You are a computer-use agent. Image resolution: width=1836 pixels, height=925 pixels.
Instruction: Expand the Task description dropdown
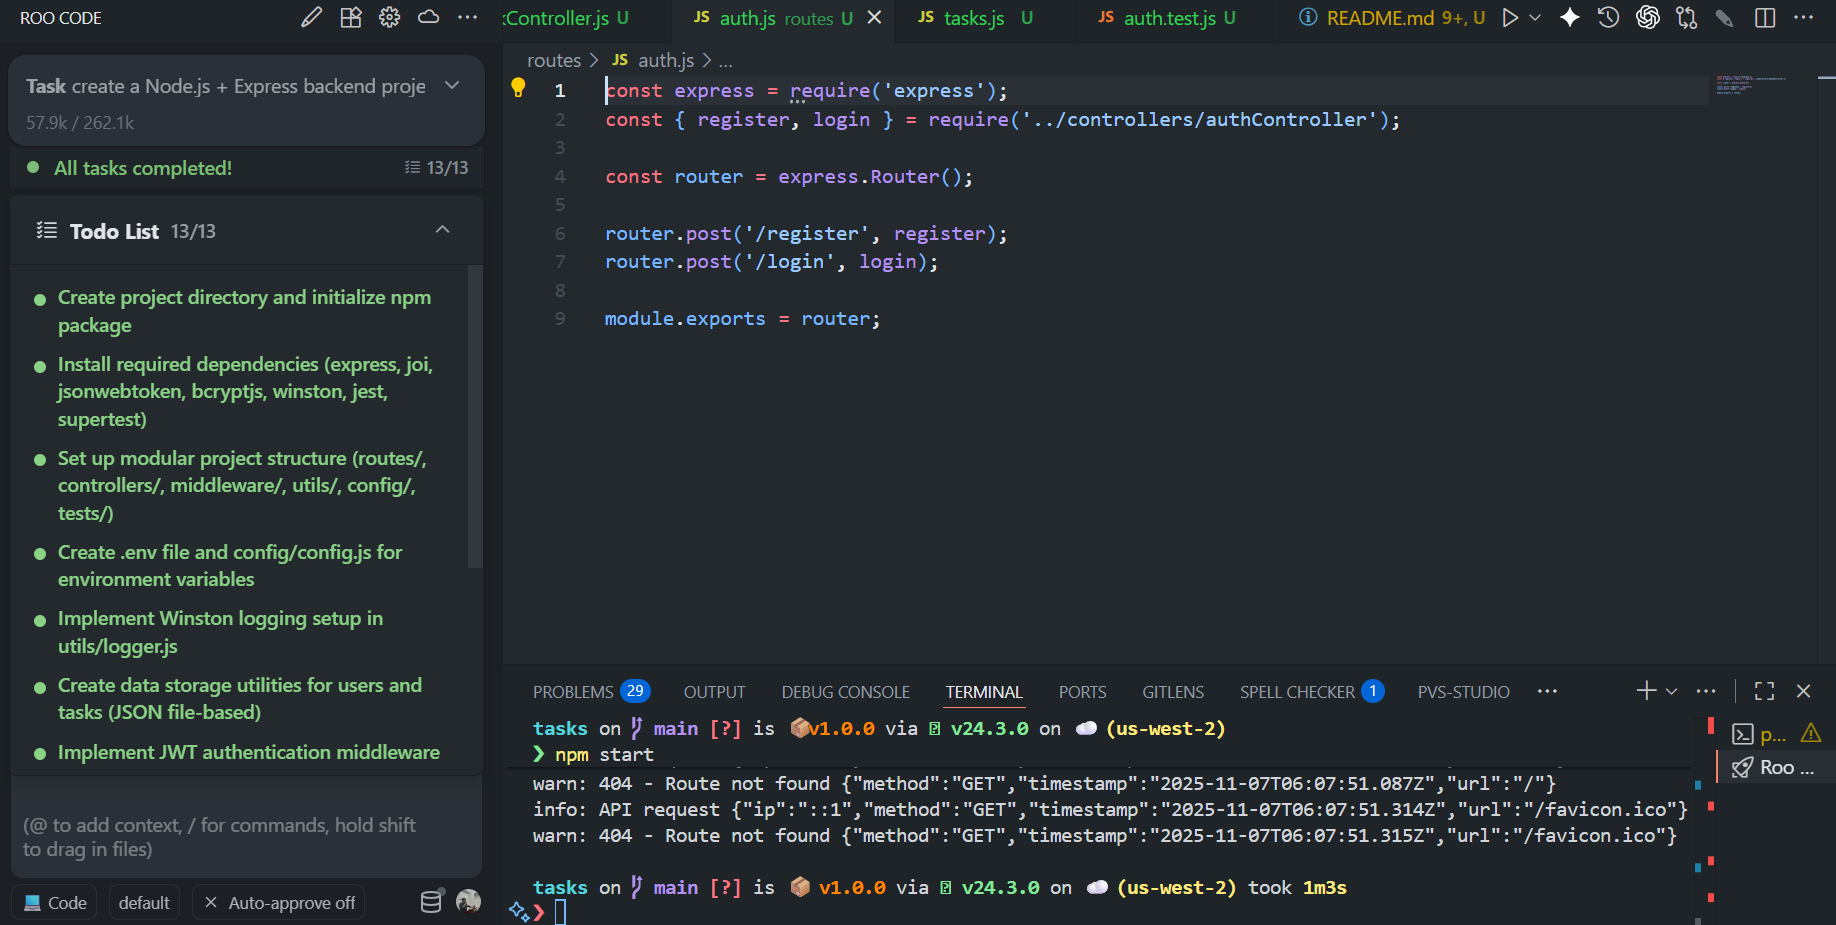tap(452, 86)
